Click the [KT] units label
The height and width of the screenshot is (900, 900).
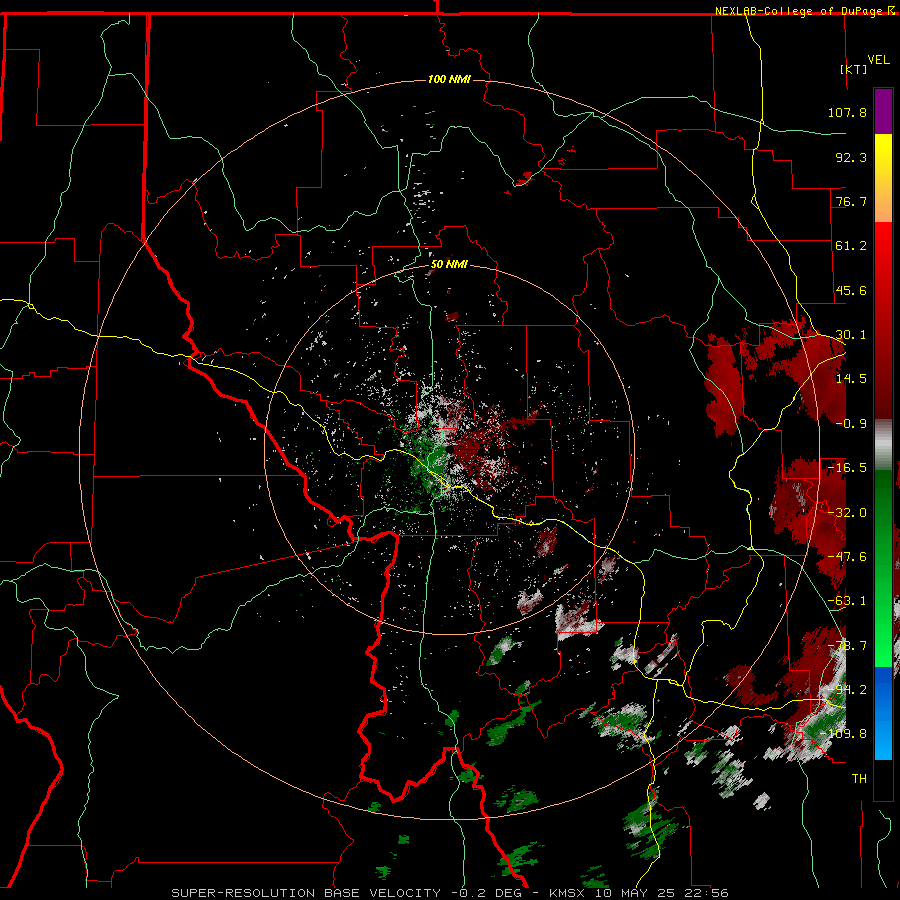coord(854,69)
